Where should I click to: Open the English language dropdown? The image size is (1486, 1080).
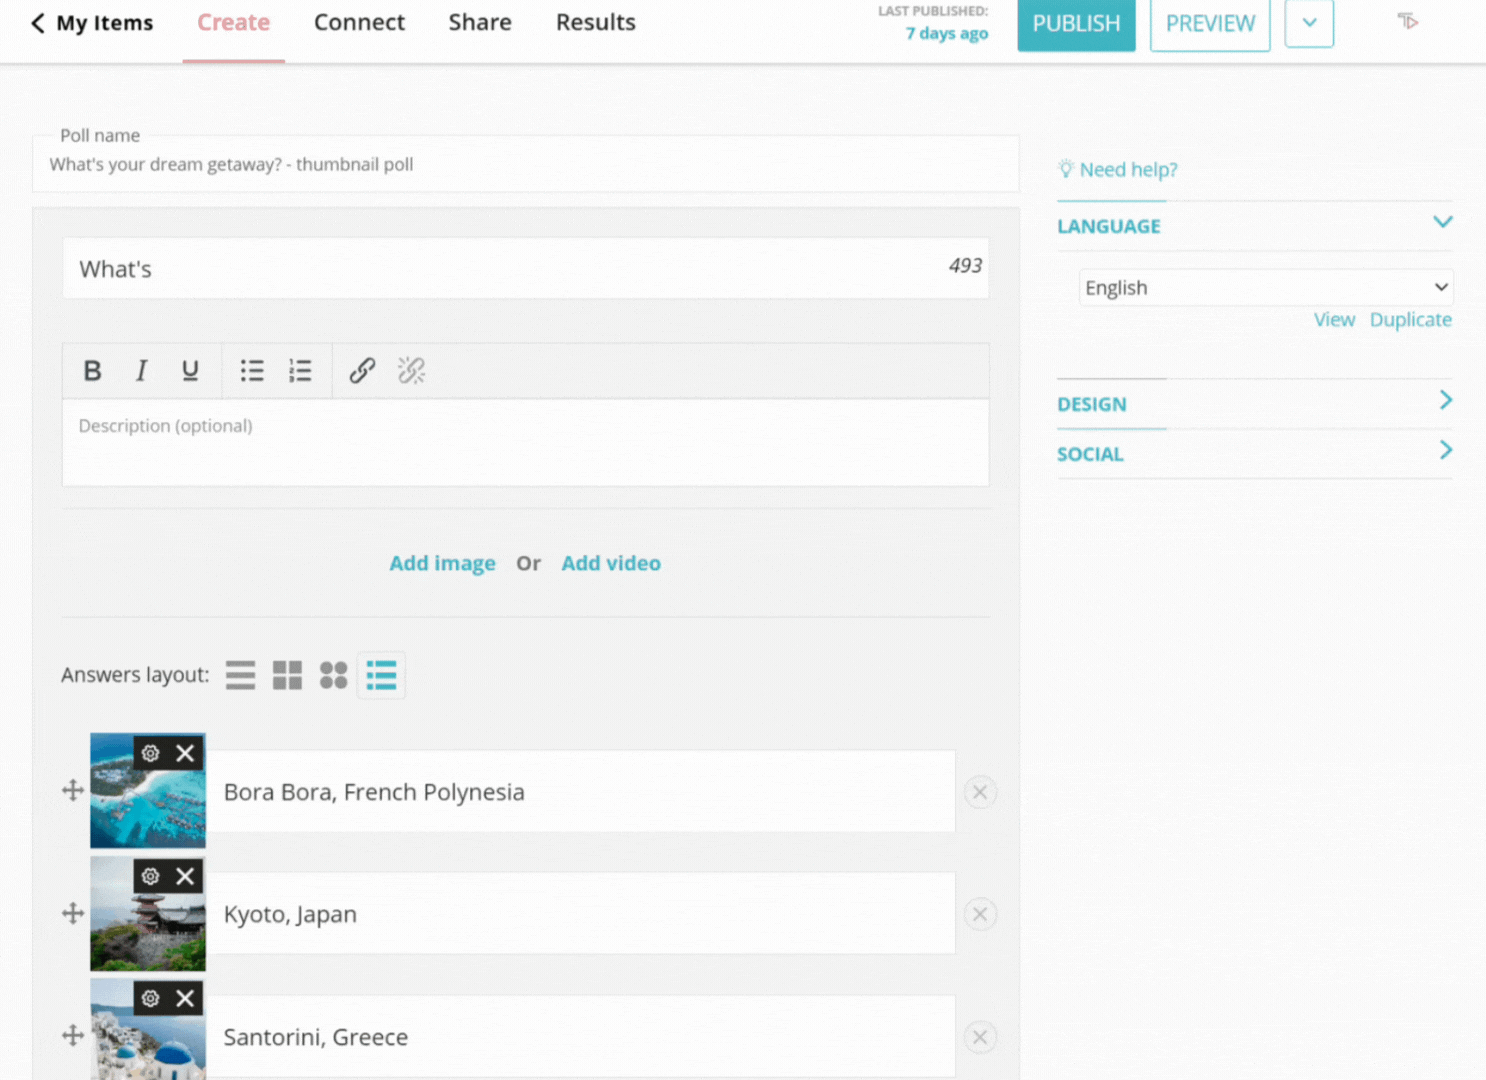[1265, 287]
